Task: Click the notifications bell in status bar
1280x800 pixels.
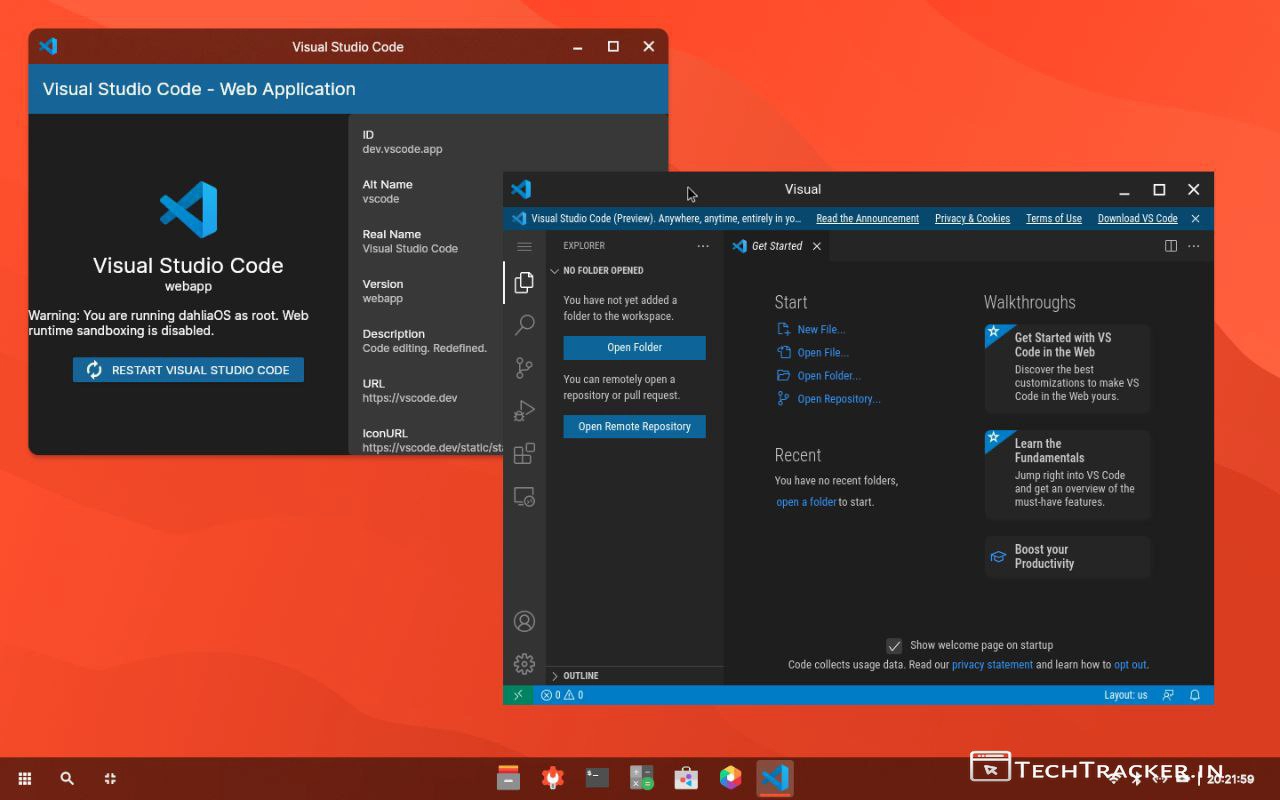Action: pyautogui.click(x=1194, y=695)
